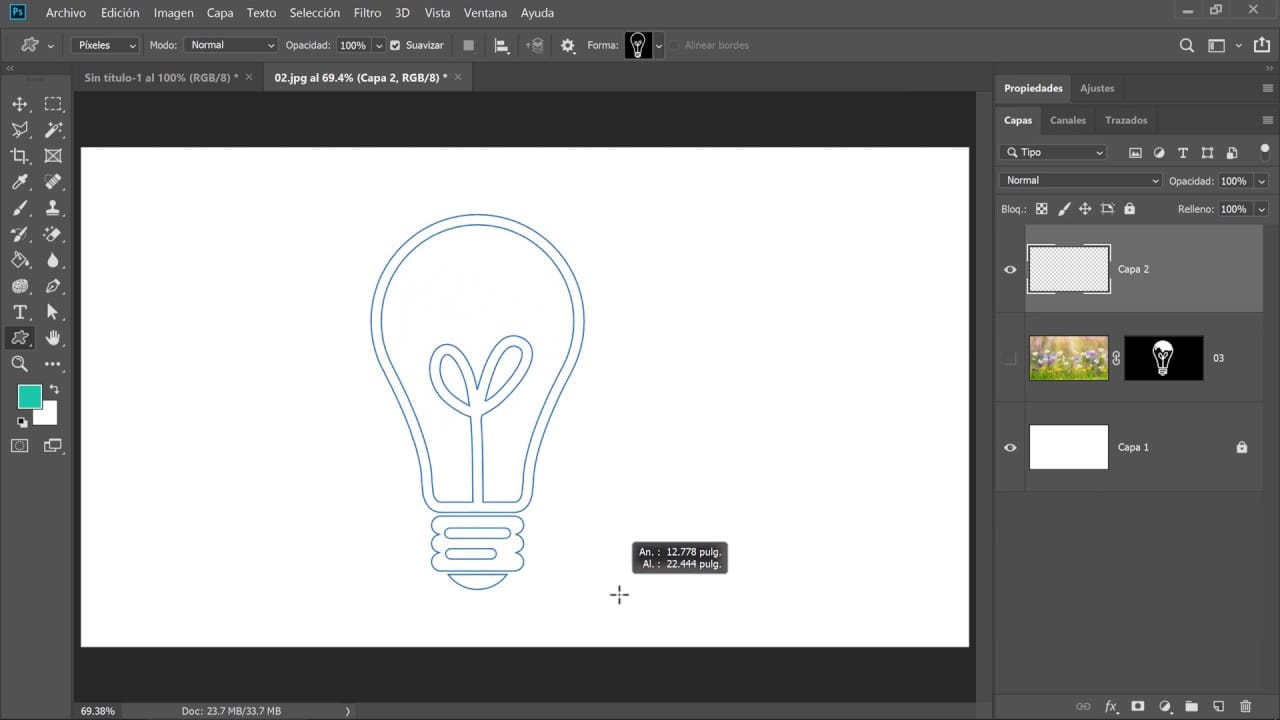1280x720 pixels.
Task: Select the Brush tool
Action: click(x=19, y=208)
